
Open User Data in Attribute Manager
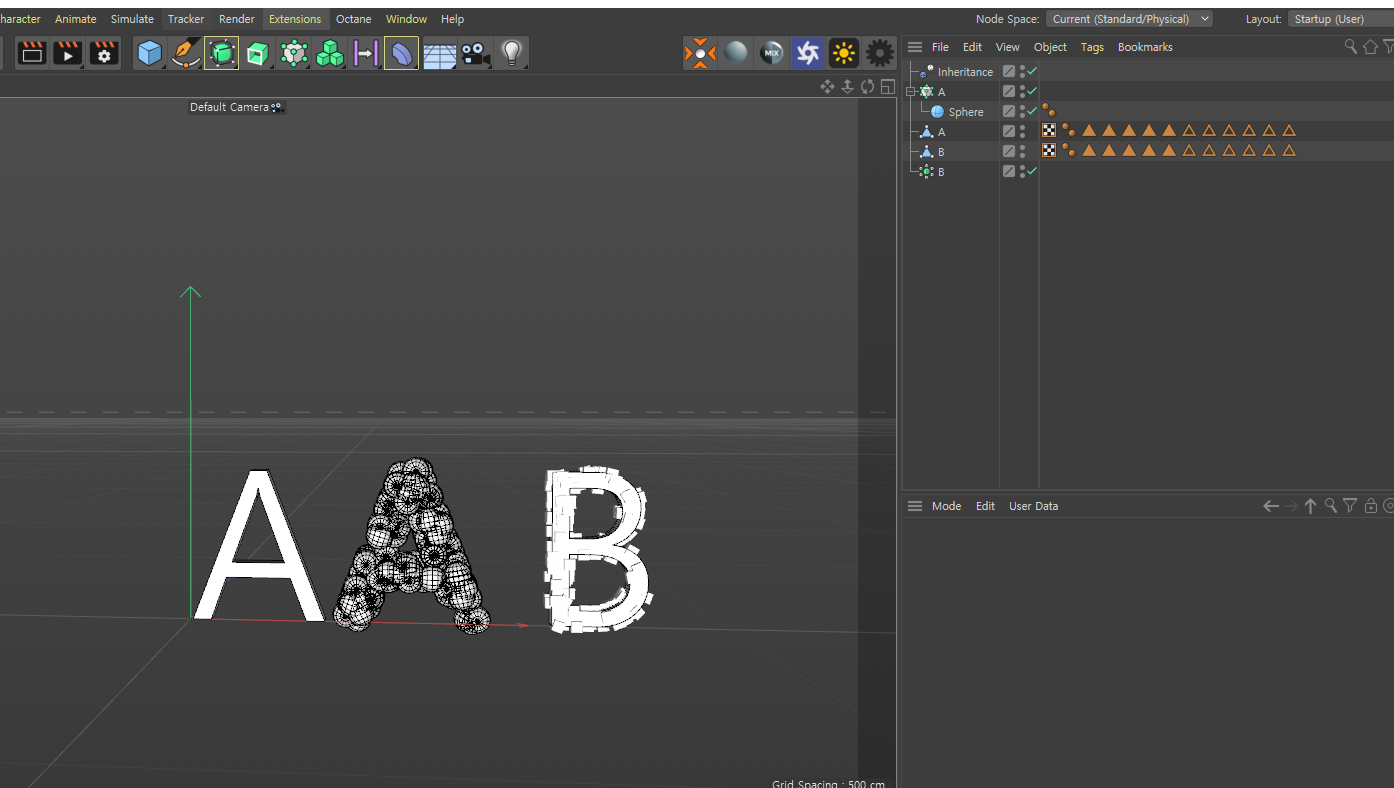point(1033,506)
